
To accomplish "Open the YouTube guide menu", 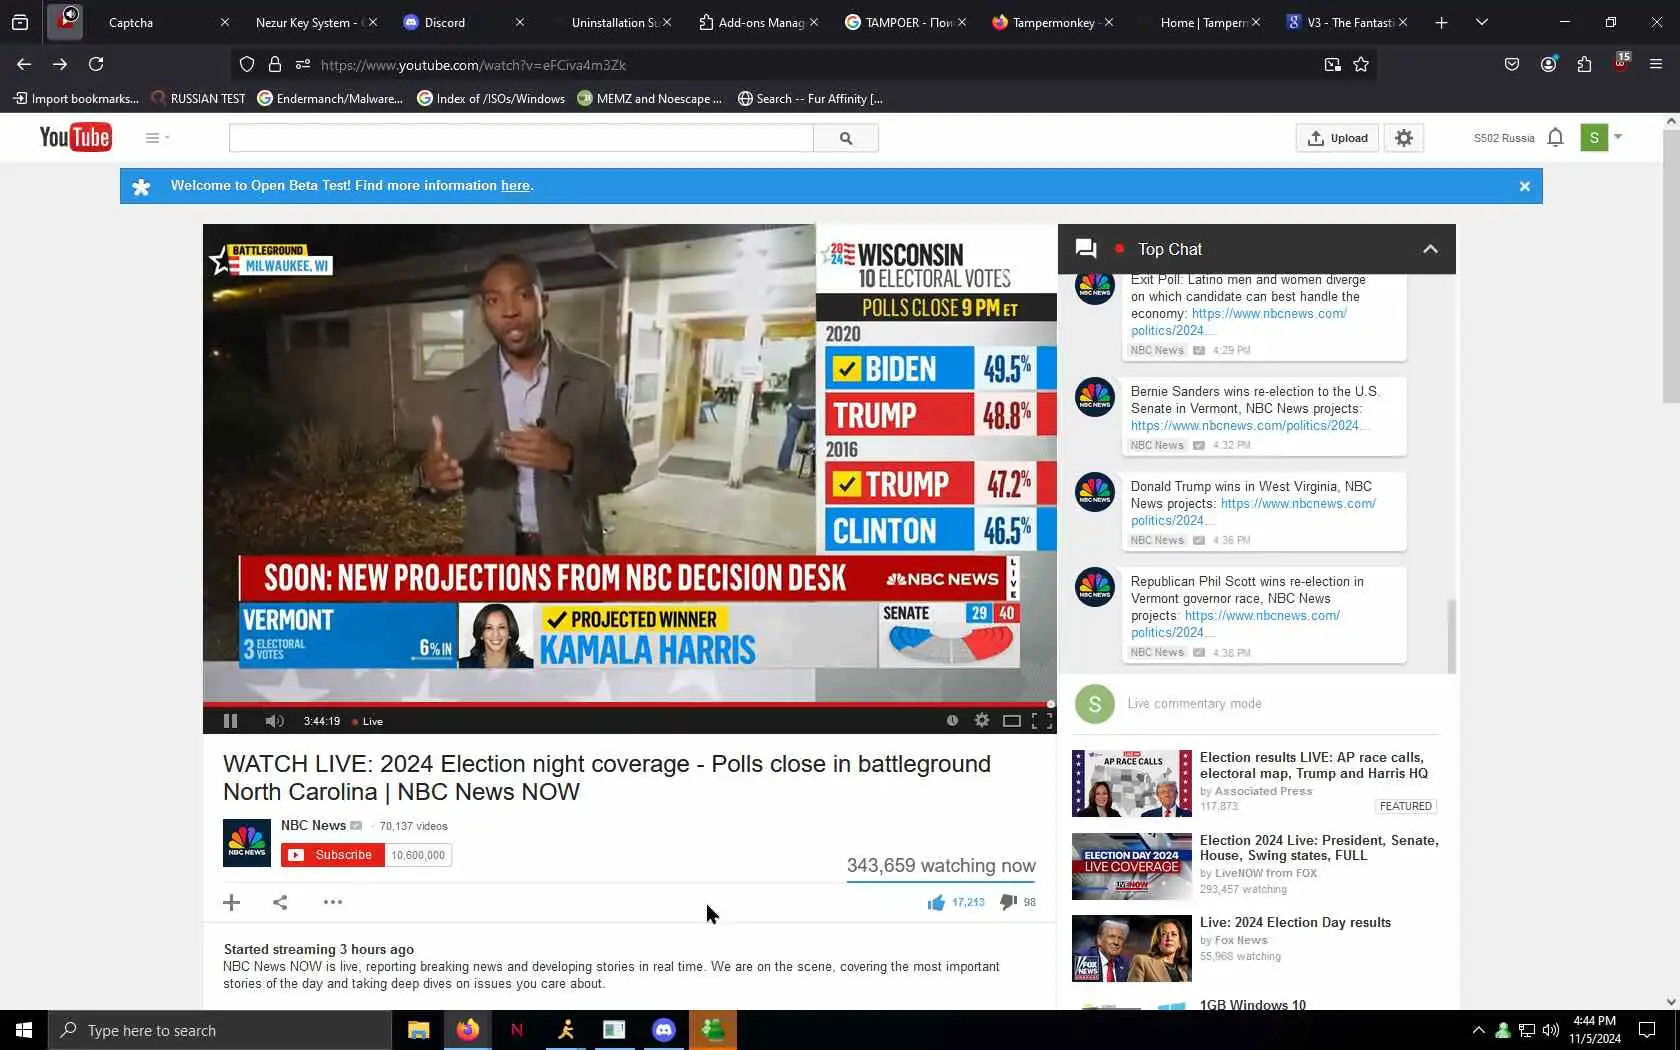I will click(157, 138).
